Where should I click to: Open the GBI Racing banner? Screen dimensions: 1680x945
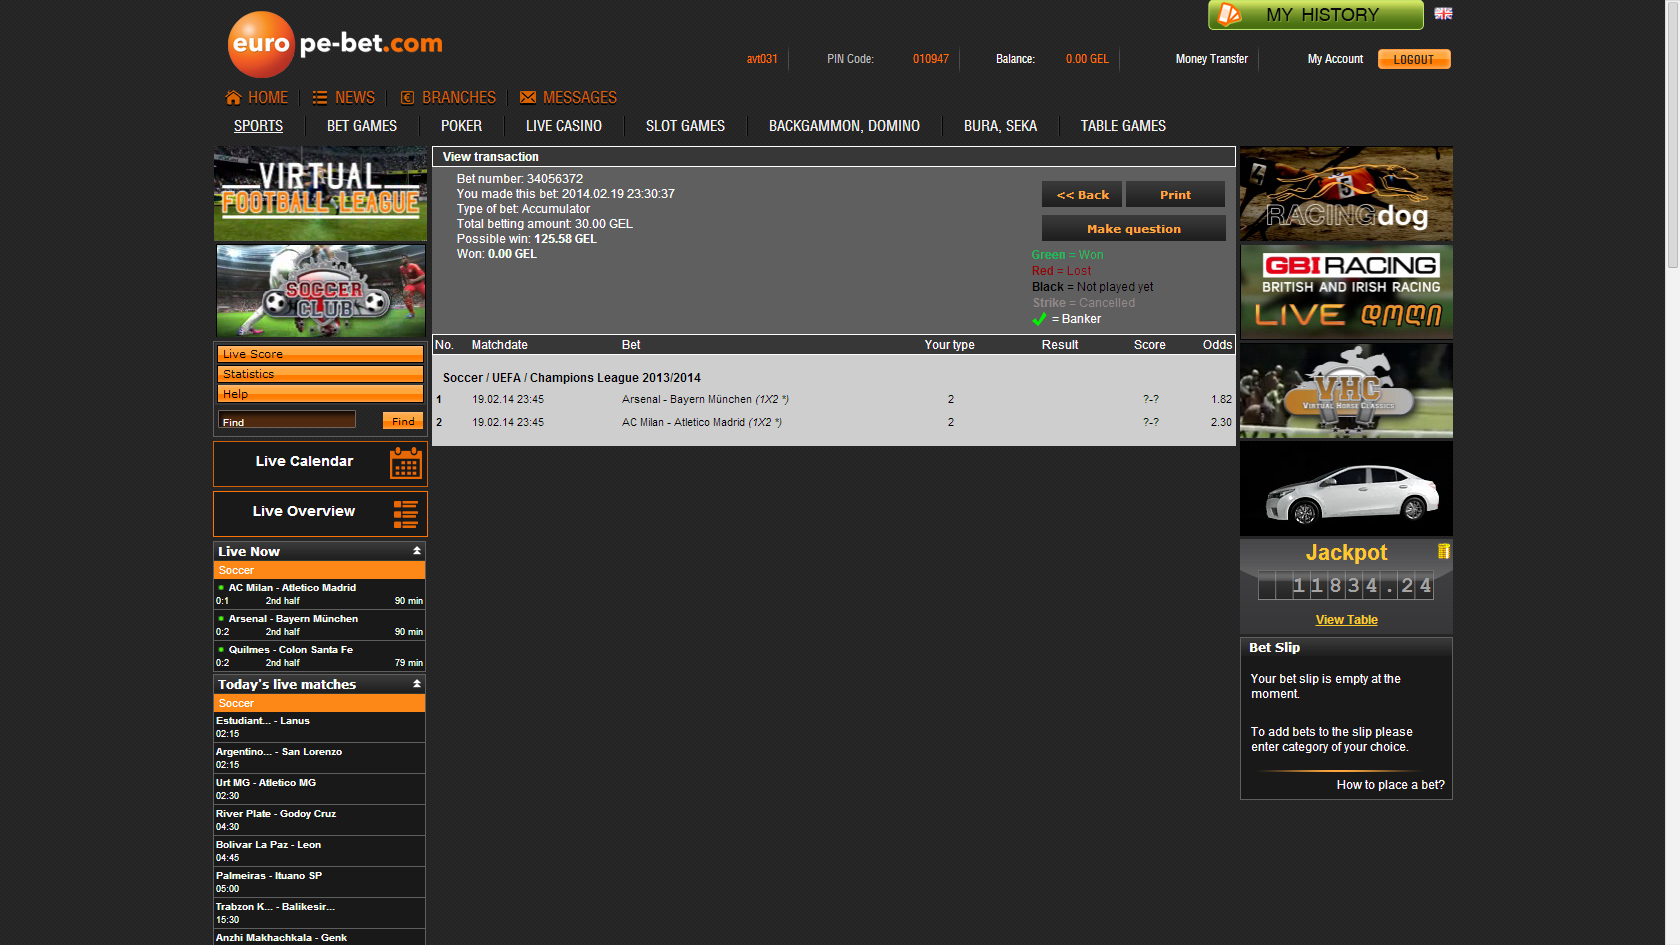pyautogui.click(x=1346, y=292)
